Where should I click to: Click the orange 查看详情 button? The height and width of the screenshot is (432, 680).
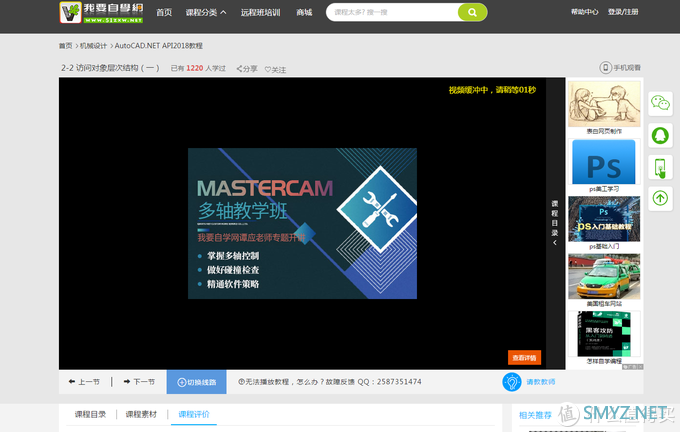[x=524, y=358]
